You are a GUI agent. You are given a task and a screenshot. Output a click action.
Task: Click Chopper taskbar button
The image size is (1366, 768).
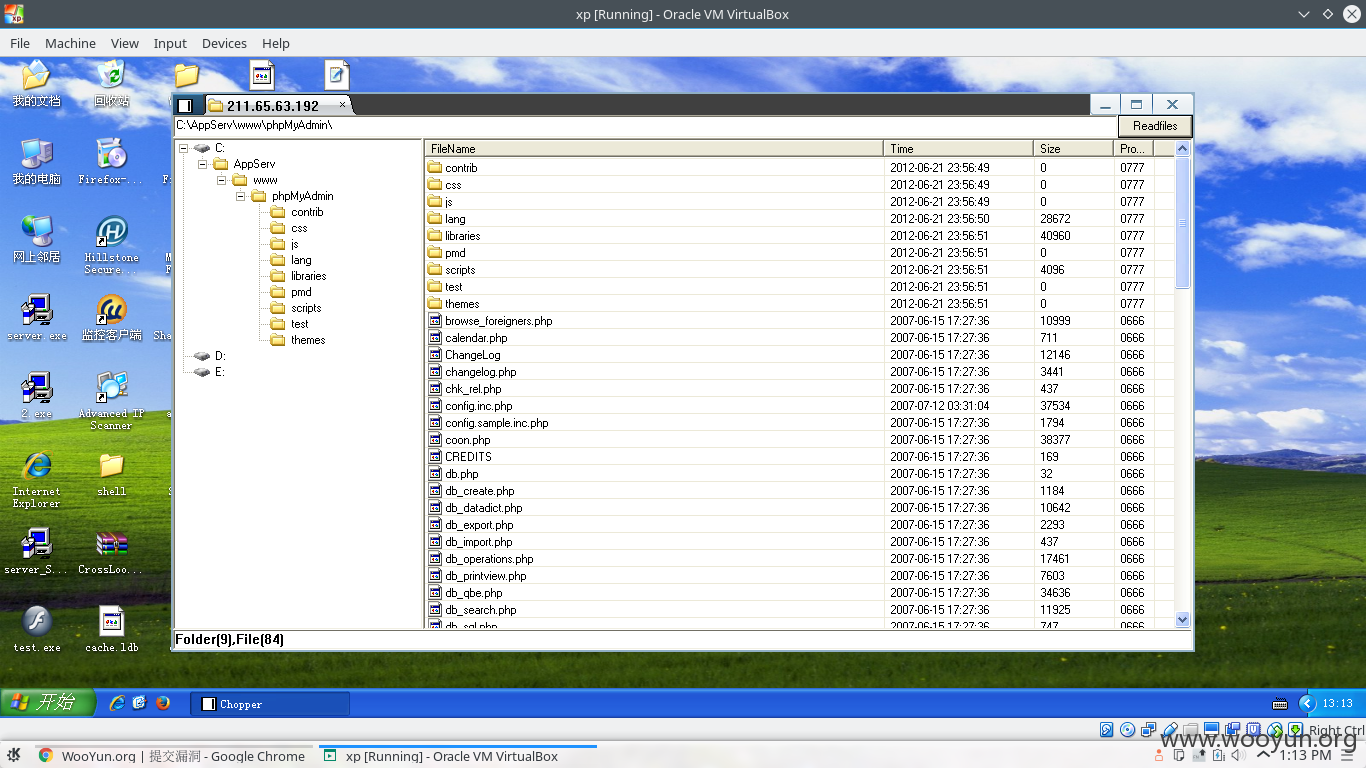coord(270,704)
